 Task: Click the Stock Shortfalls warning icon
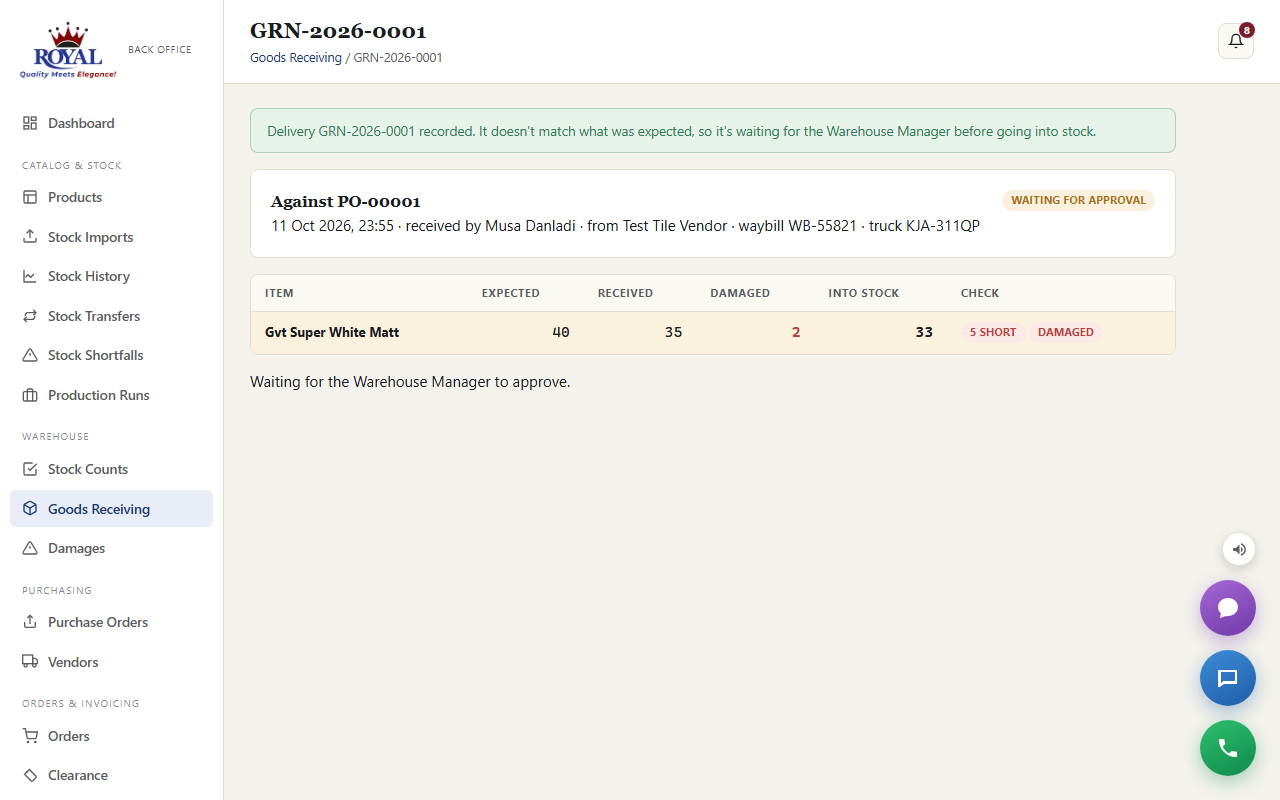point(30,355)
